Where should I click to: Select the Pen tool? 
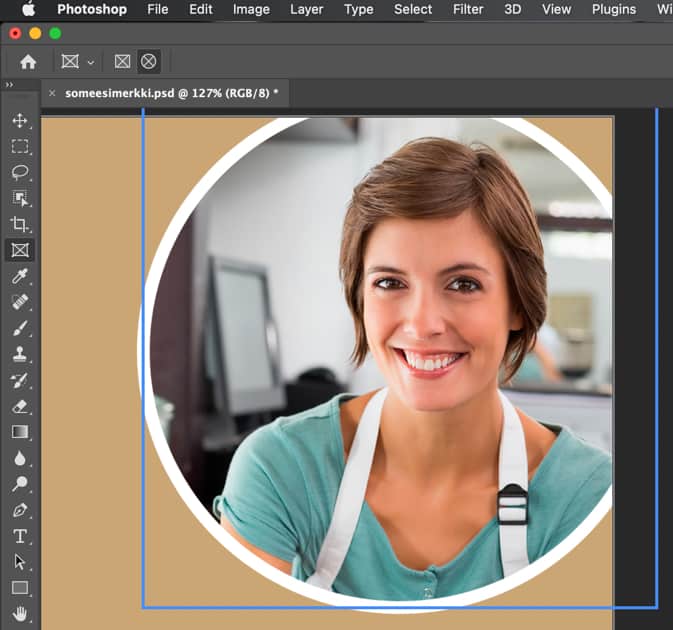pyautogui.click(x=20, y=510)
